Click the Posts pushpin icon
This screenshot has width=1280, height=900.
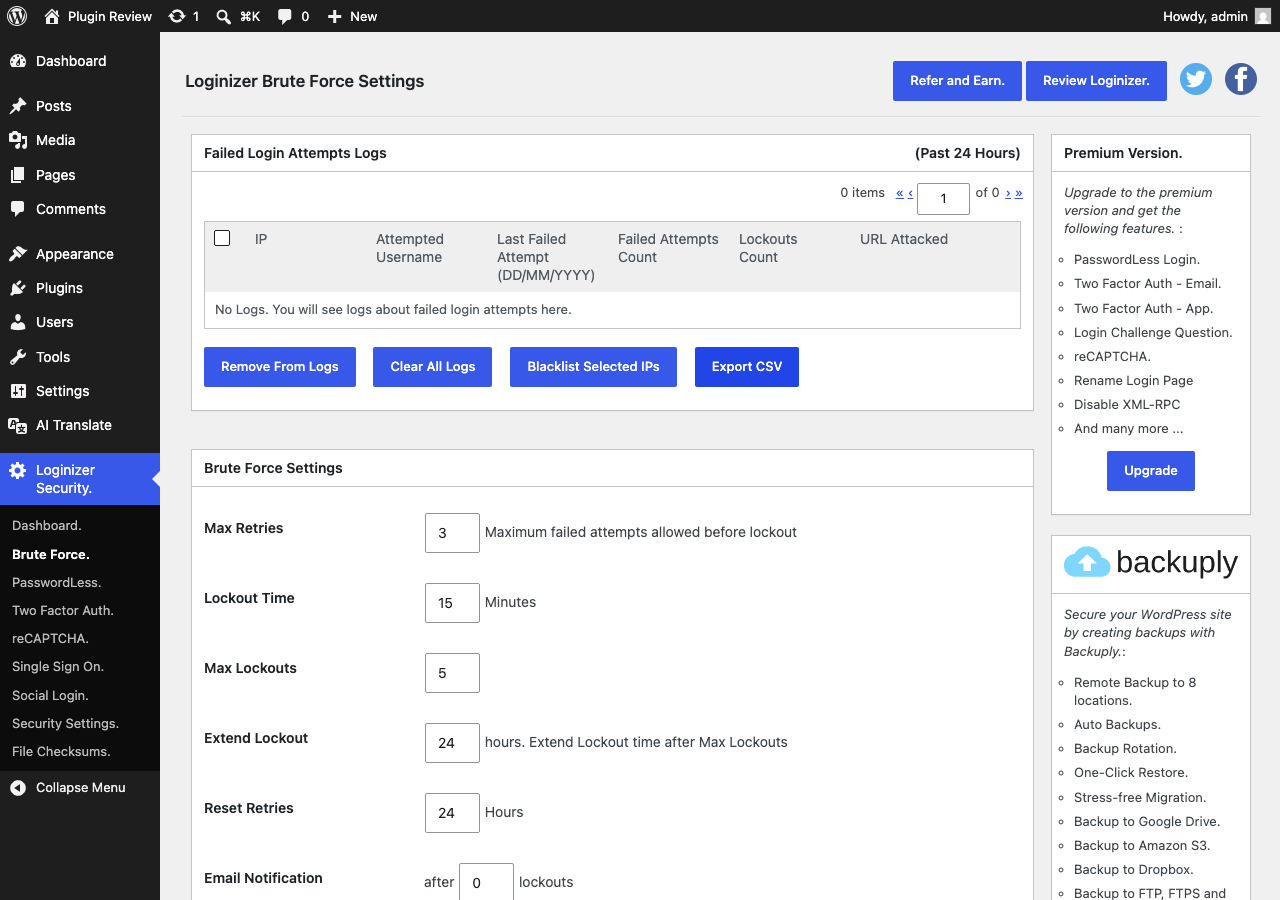click(x=18, y=106)
